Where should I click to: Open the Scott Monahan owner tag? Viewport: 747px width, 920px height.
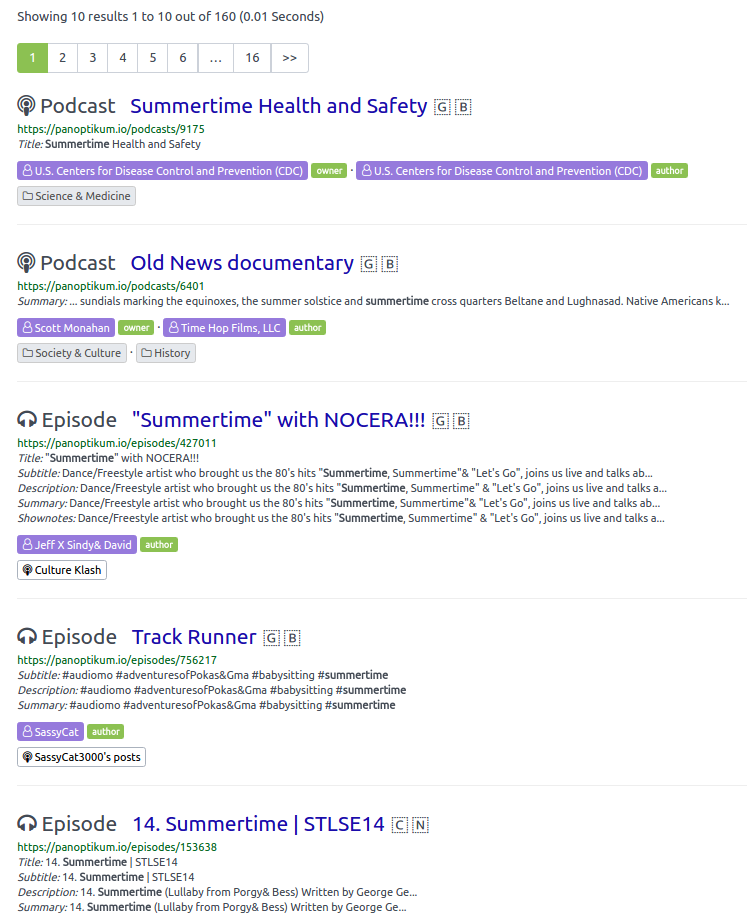pyautogui.click(x=66, y=328)
